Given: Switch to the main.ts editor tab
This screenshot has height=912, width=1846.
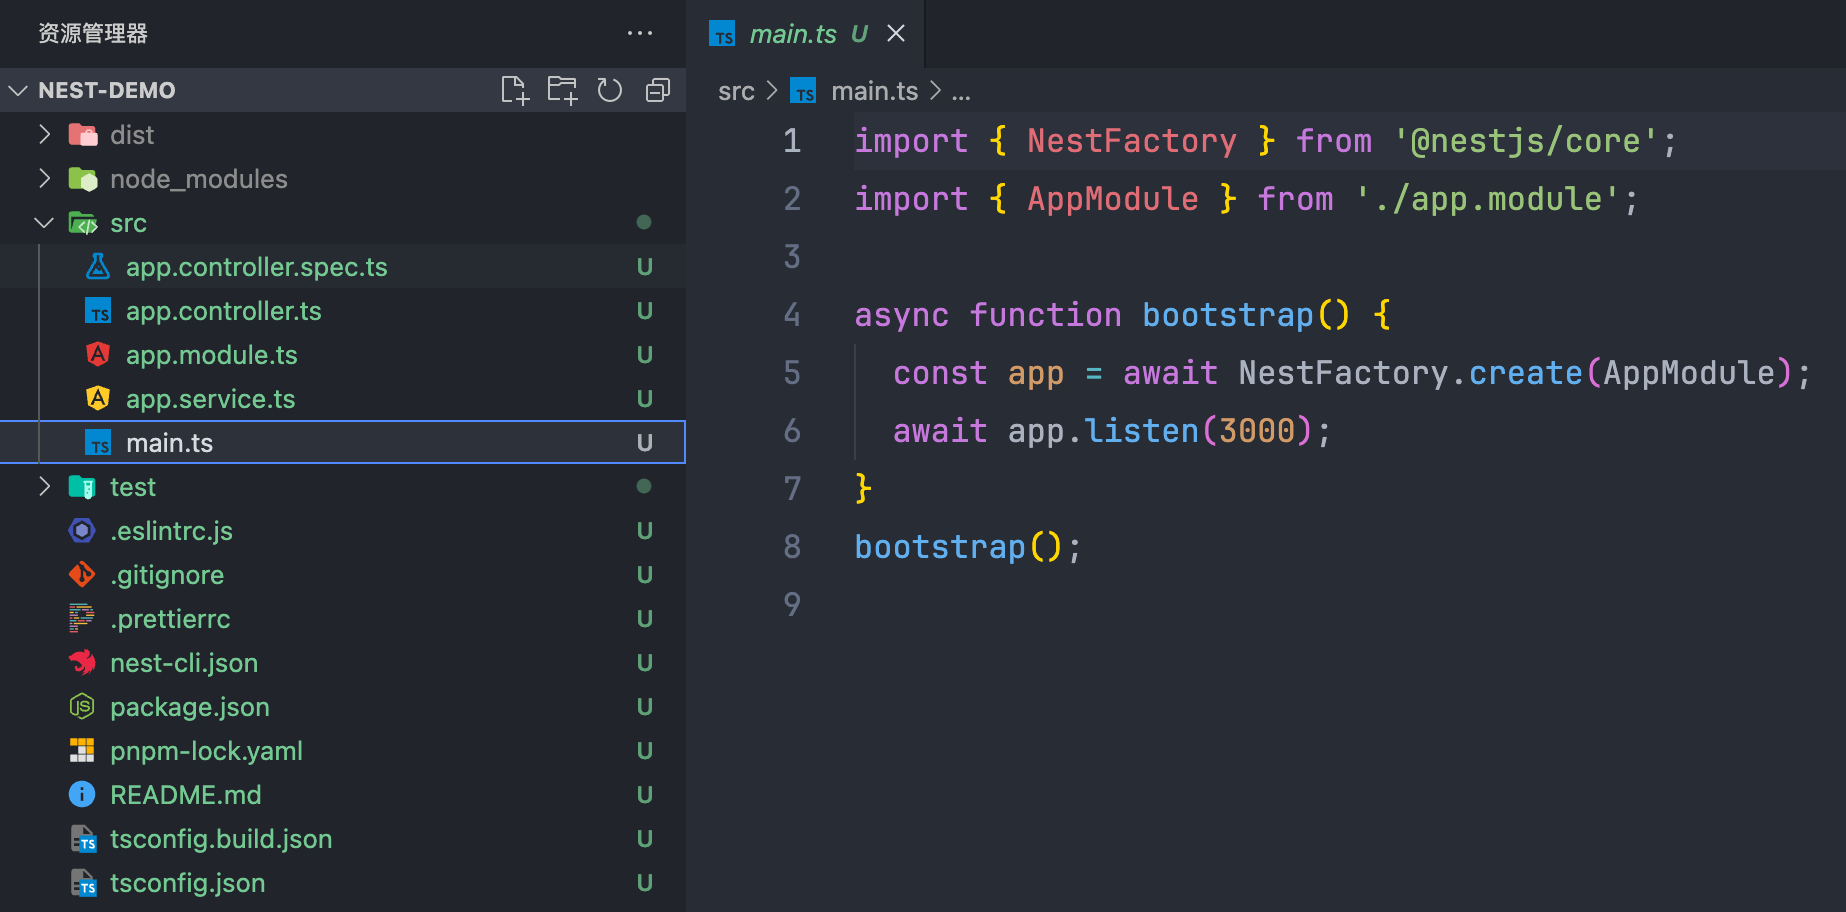Looking at the screenshot, I should coord(807,34).
